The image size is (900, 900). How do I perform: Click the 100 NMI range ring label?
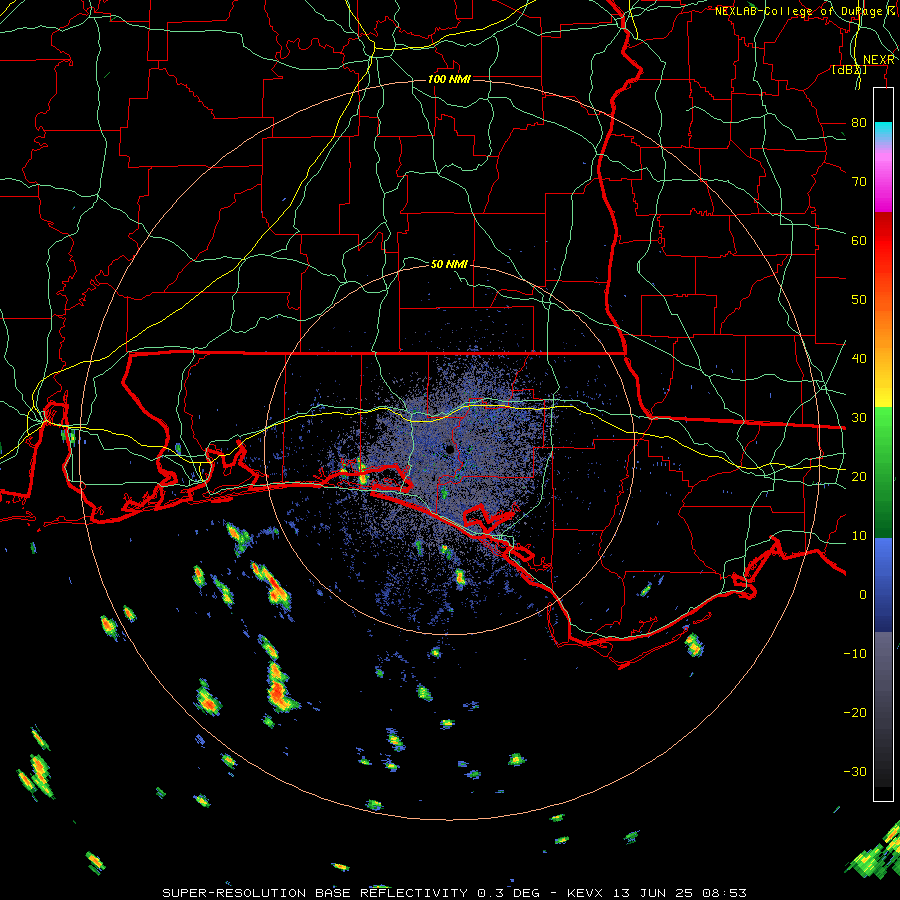[449, 79]
